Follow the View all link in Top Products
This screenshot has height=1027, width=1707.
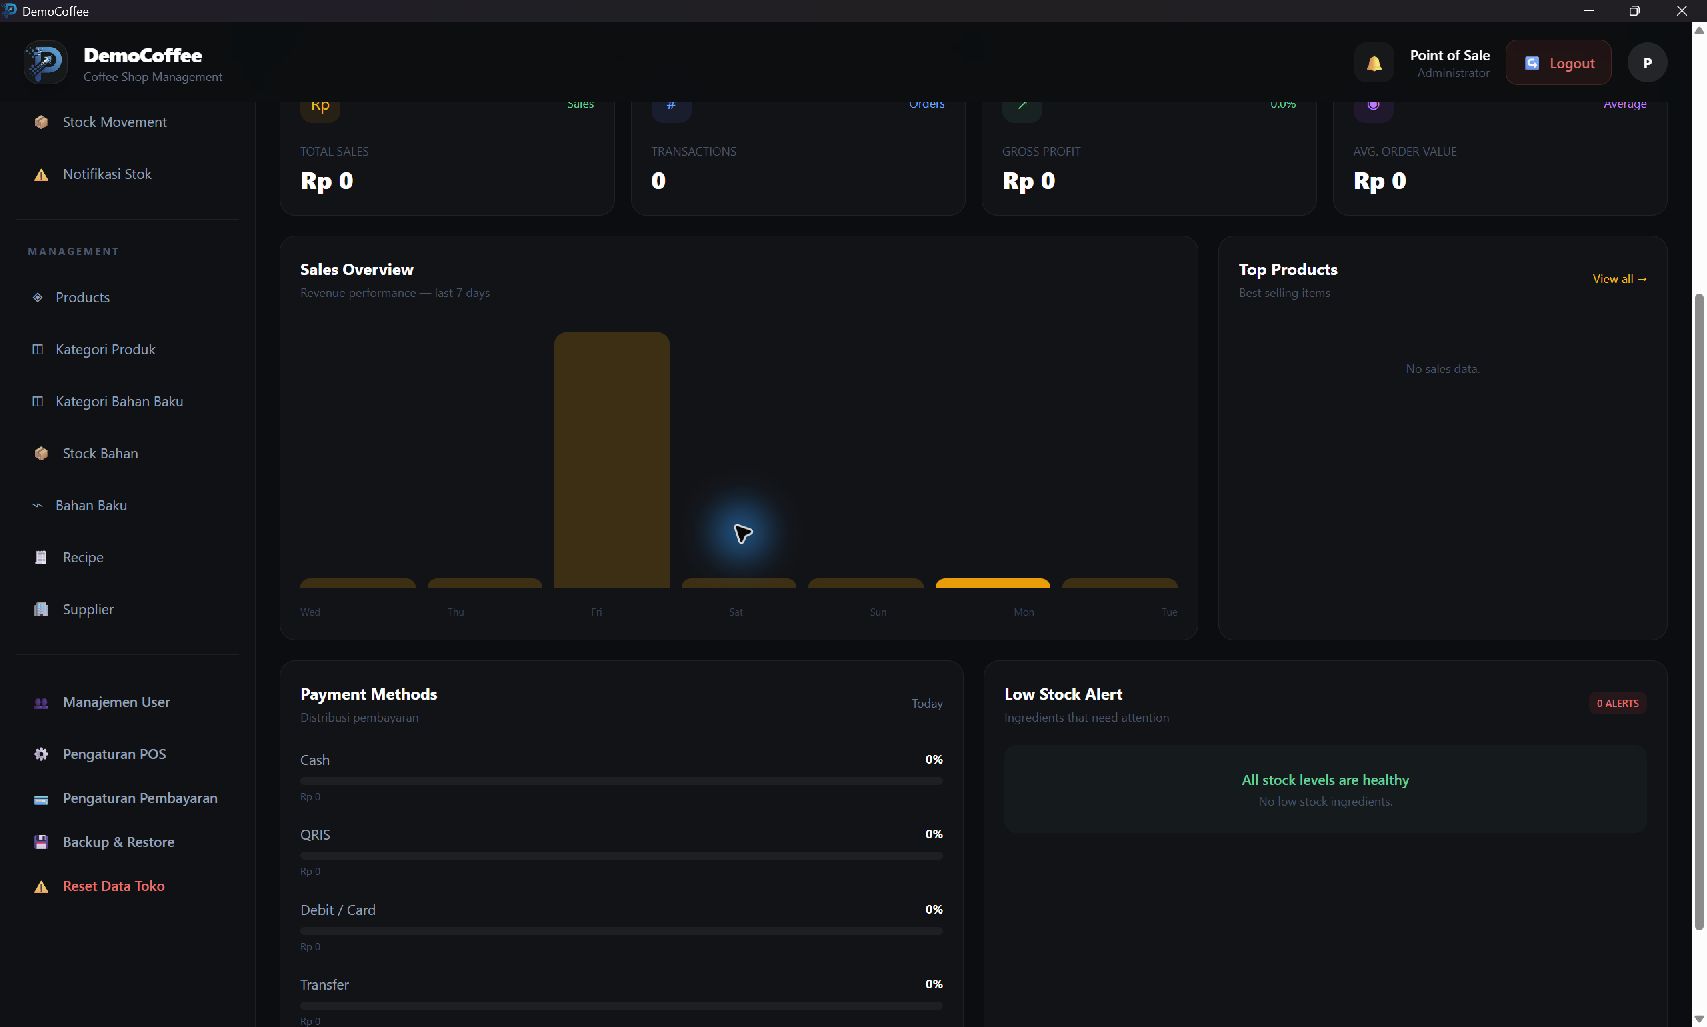pyautogui.click(x=1619, y=279)
